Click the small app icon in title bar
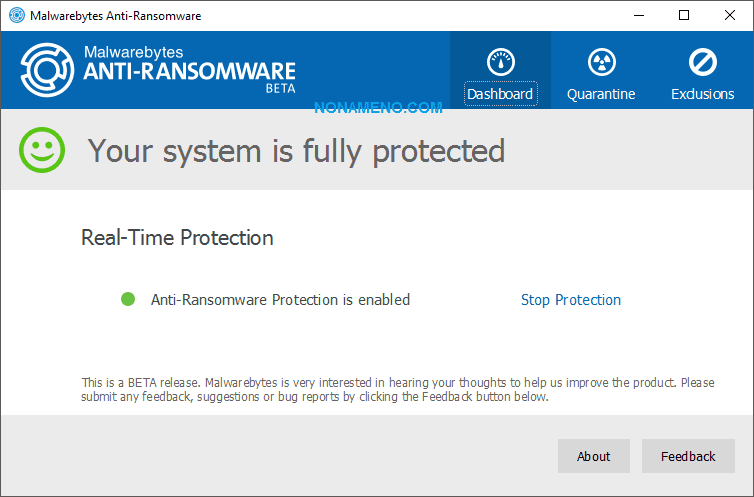The height and width of the screenshot is (497, 754). [17, 15]
